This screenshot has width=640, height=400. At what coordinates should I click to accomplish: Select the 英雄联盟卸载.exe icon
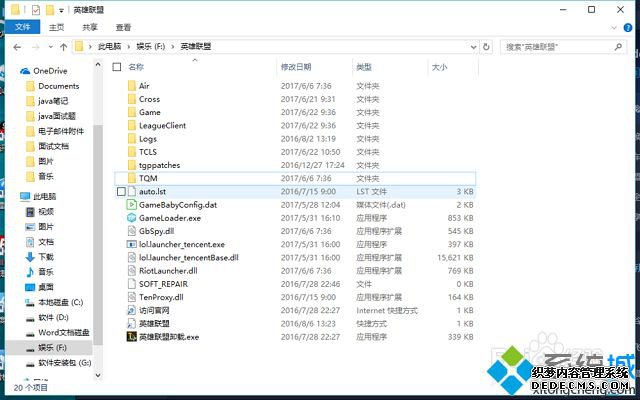(131, 337)
